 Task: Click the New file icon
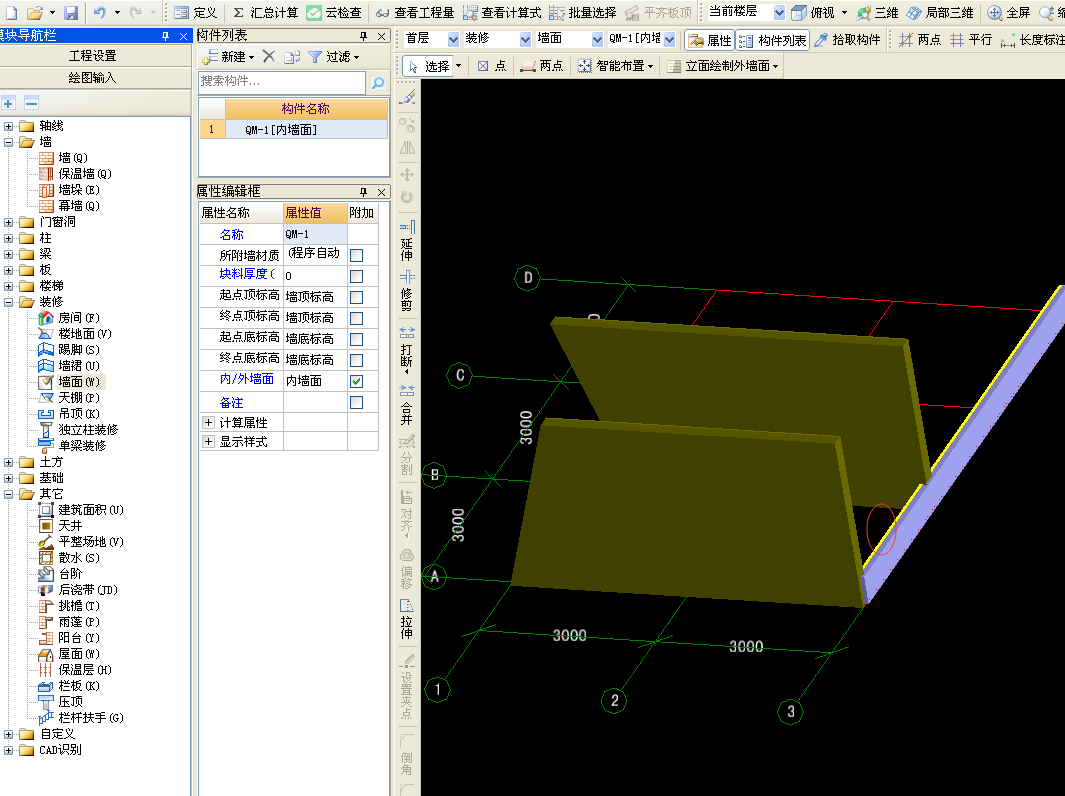[11, 12]
